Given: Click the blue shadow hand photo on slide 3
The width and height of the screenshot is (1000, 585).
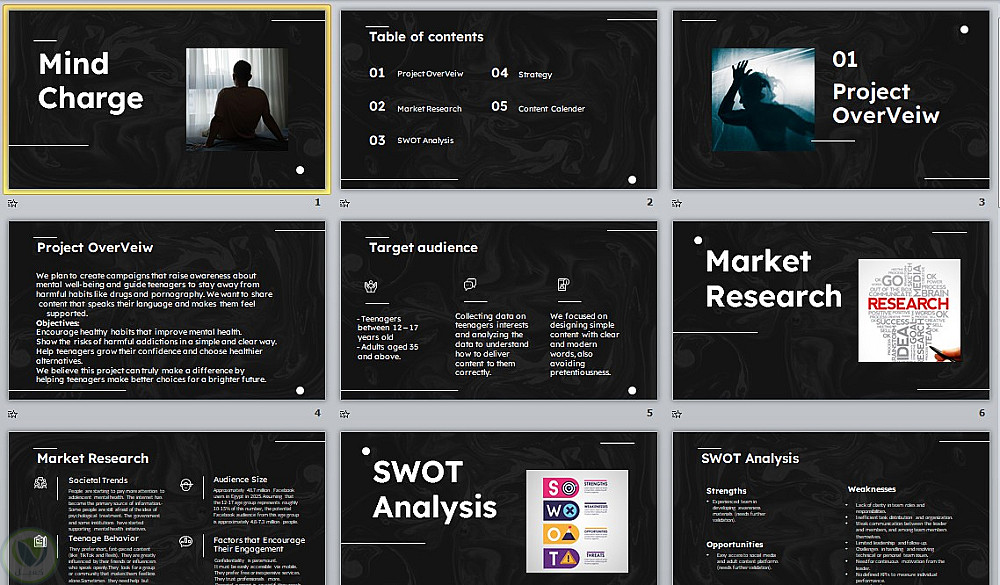Looking at the screenshot, I should coord(763,100).
